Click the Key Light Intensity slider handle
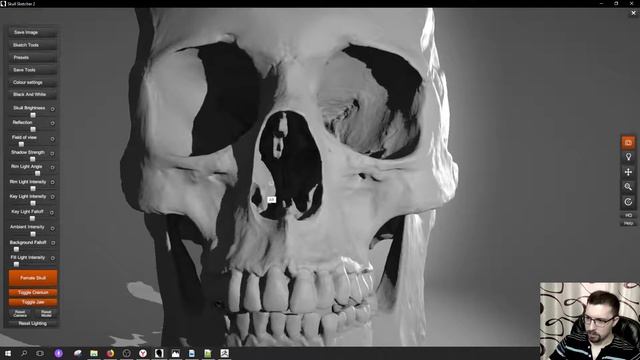This screenshot has height=360, width=640. point(33,203)
